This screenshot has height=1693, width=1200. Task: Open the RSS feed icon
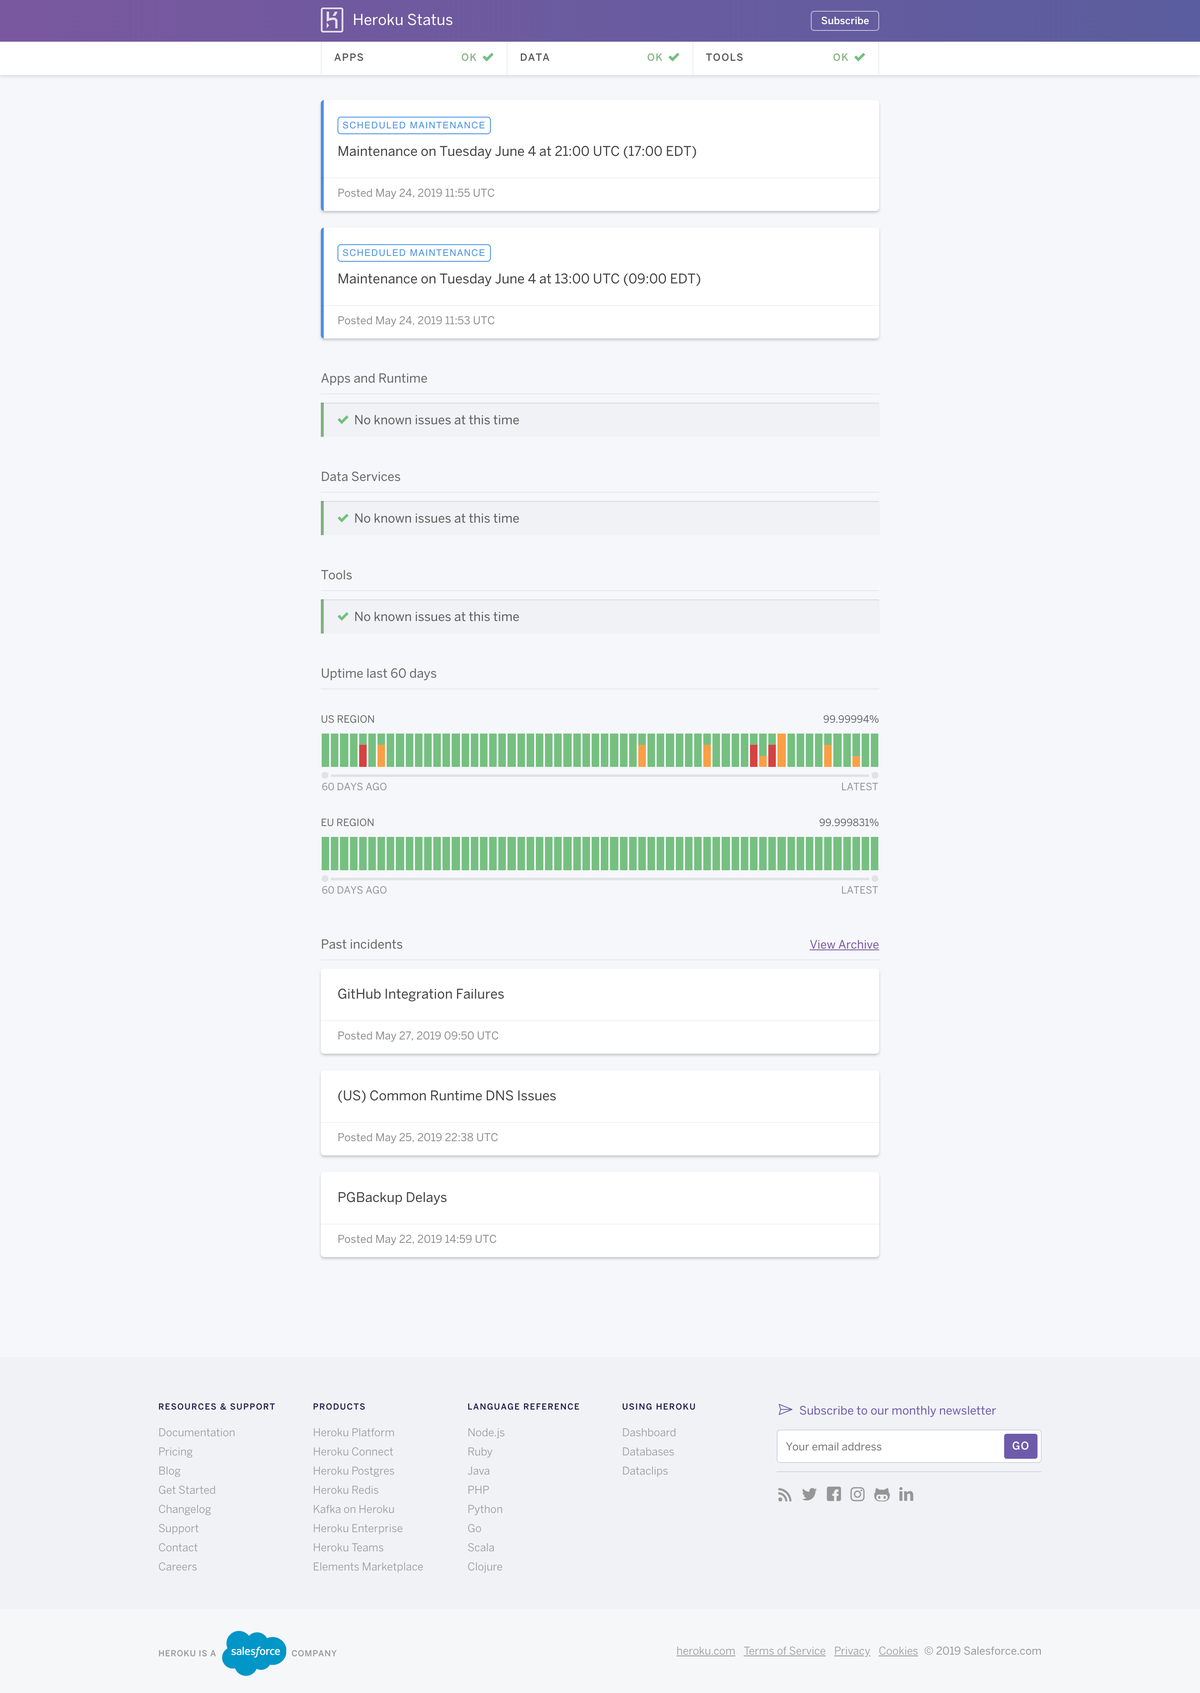(x=785, y=1495)
